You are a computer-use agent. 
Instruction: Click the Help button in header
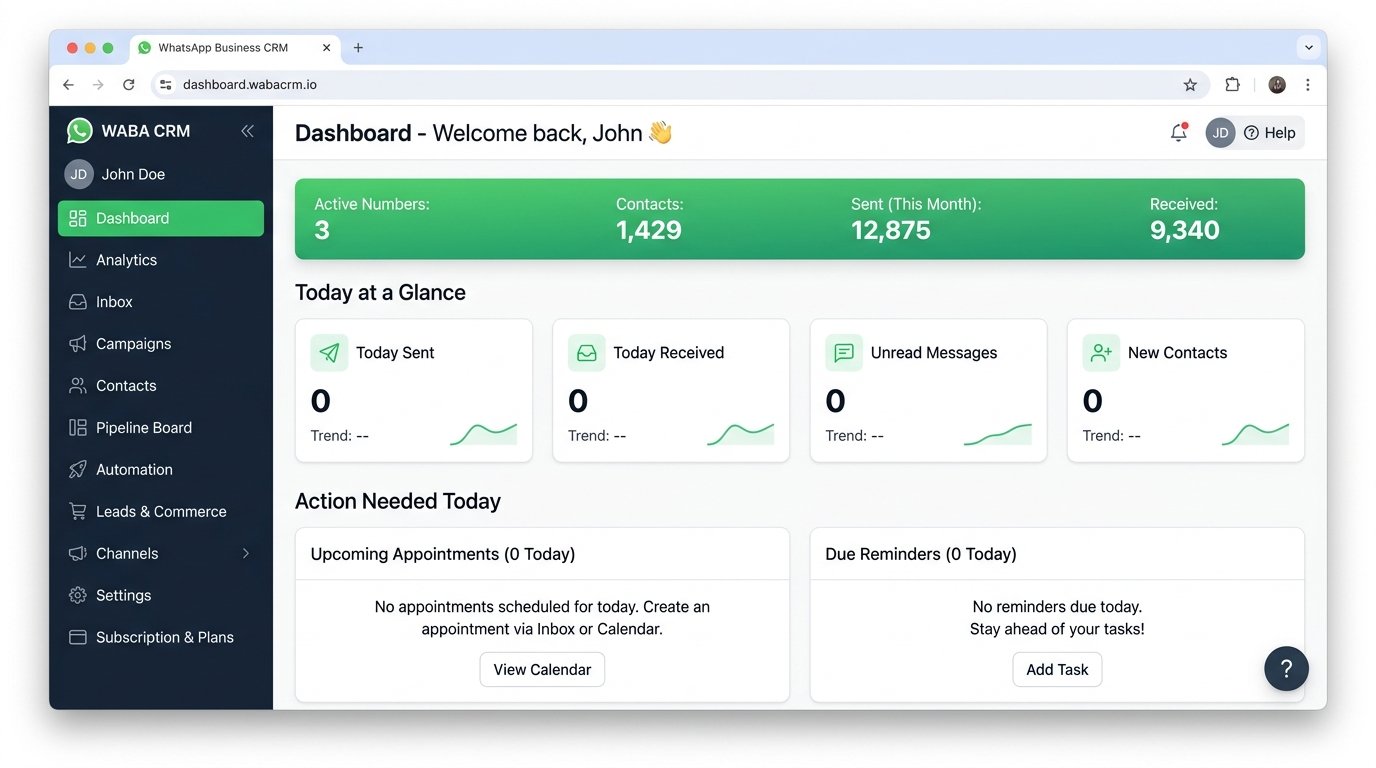[1270, 133]
